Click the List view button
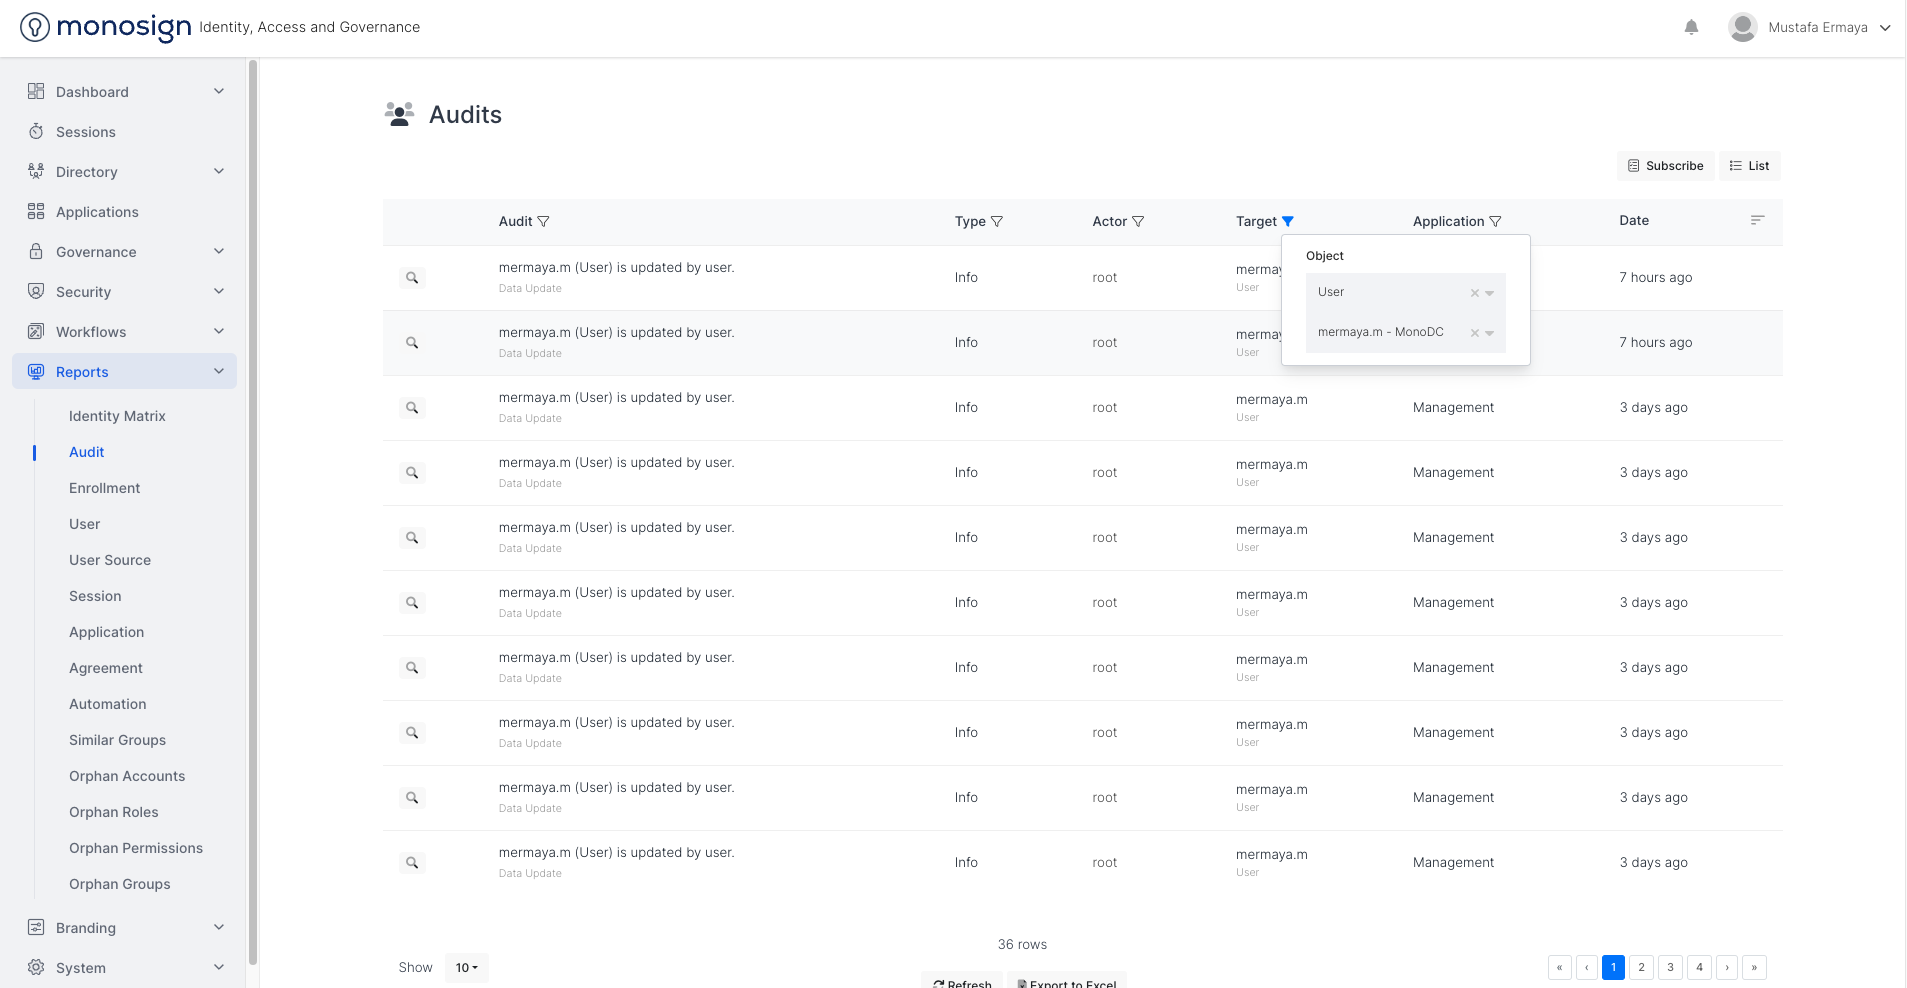The image size is (1907, 988). point(1750,166)
